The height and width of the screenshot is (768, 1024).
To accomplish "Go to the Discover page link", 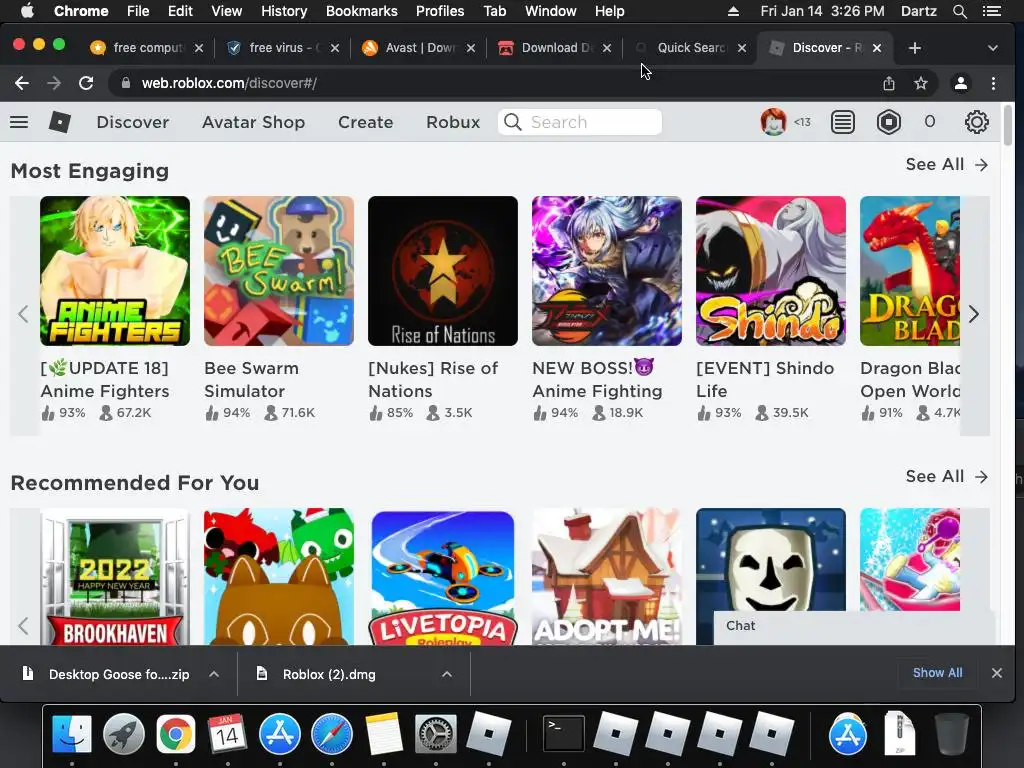I will (133, 122).
